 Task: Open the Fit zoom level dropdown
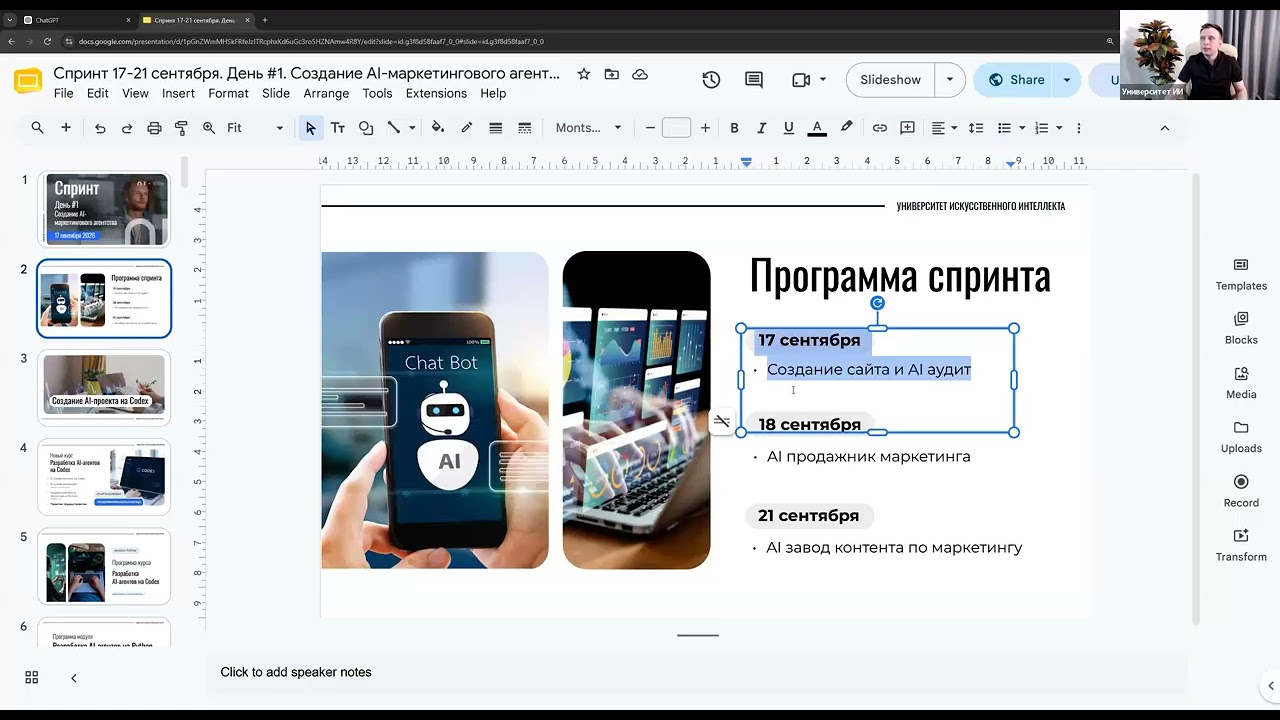click(256, 128)
